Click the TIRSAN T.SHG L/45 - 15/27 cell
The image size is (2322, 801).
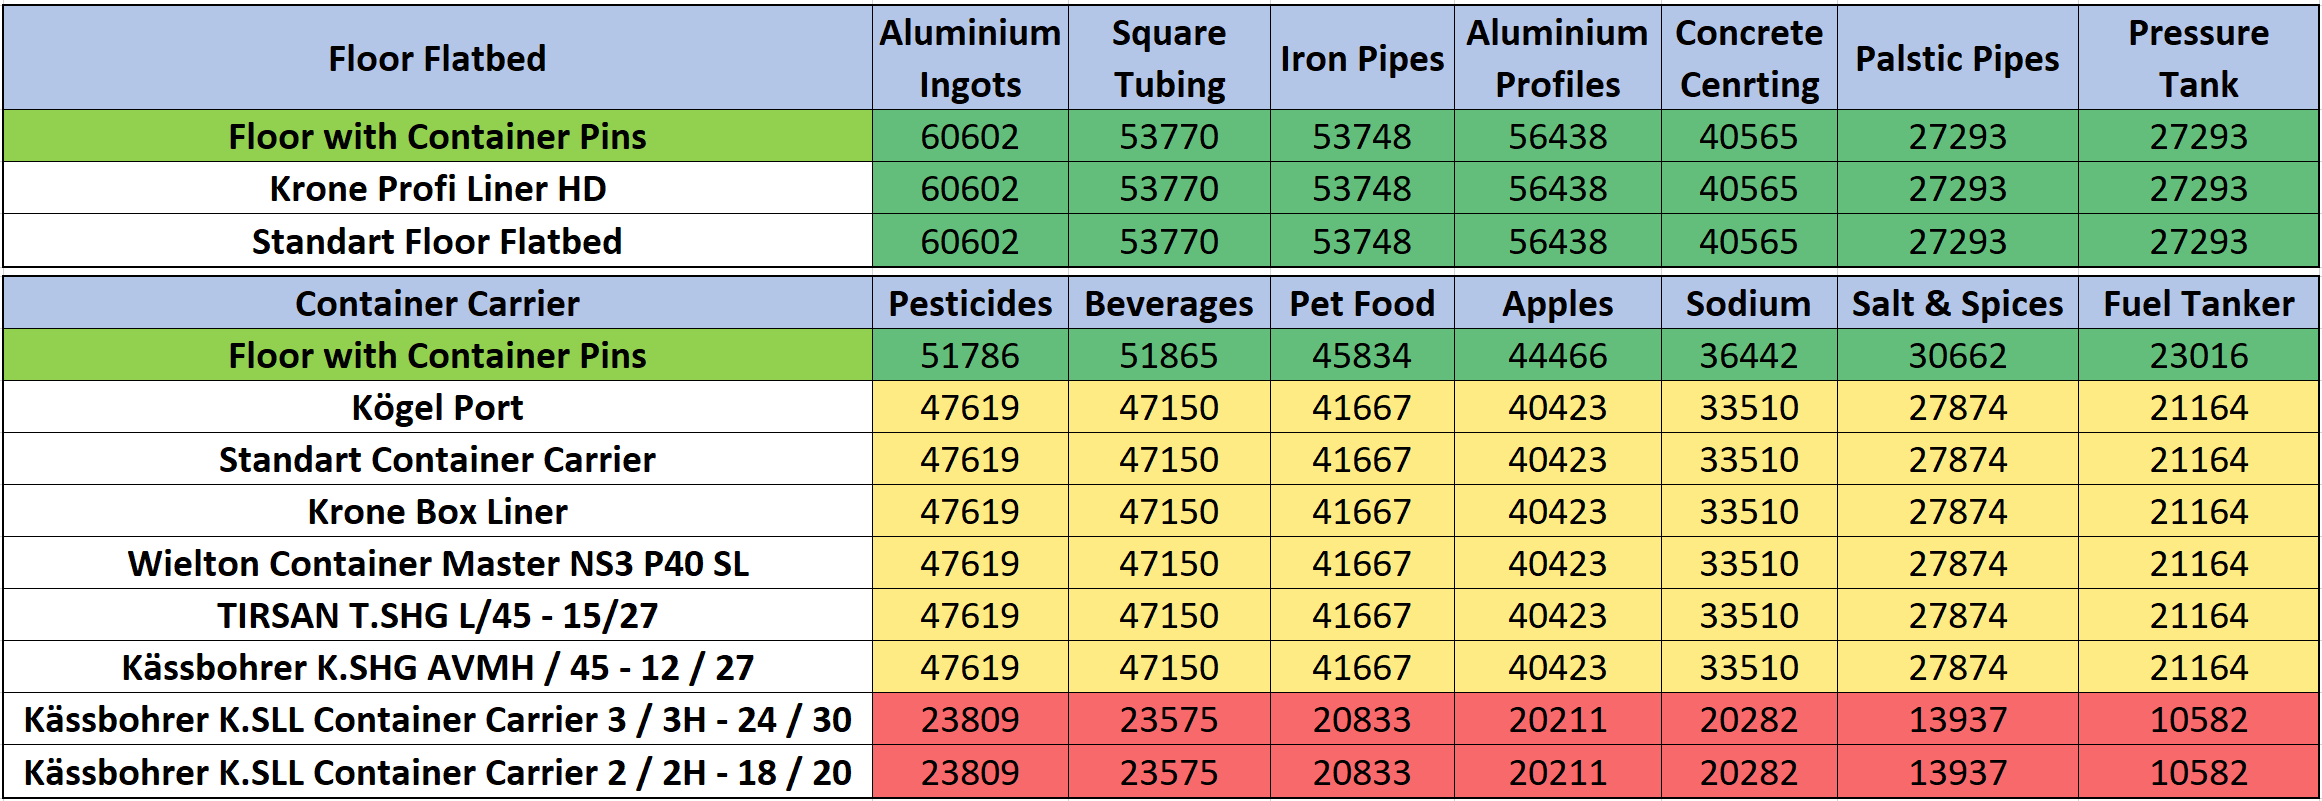click(437, 615)
